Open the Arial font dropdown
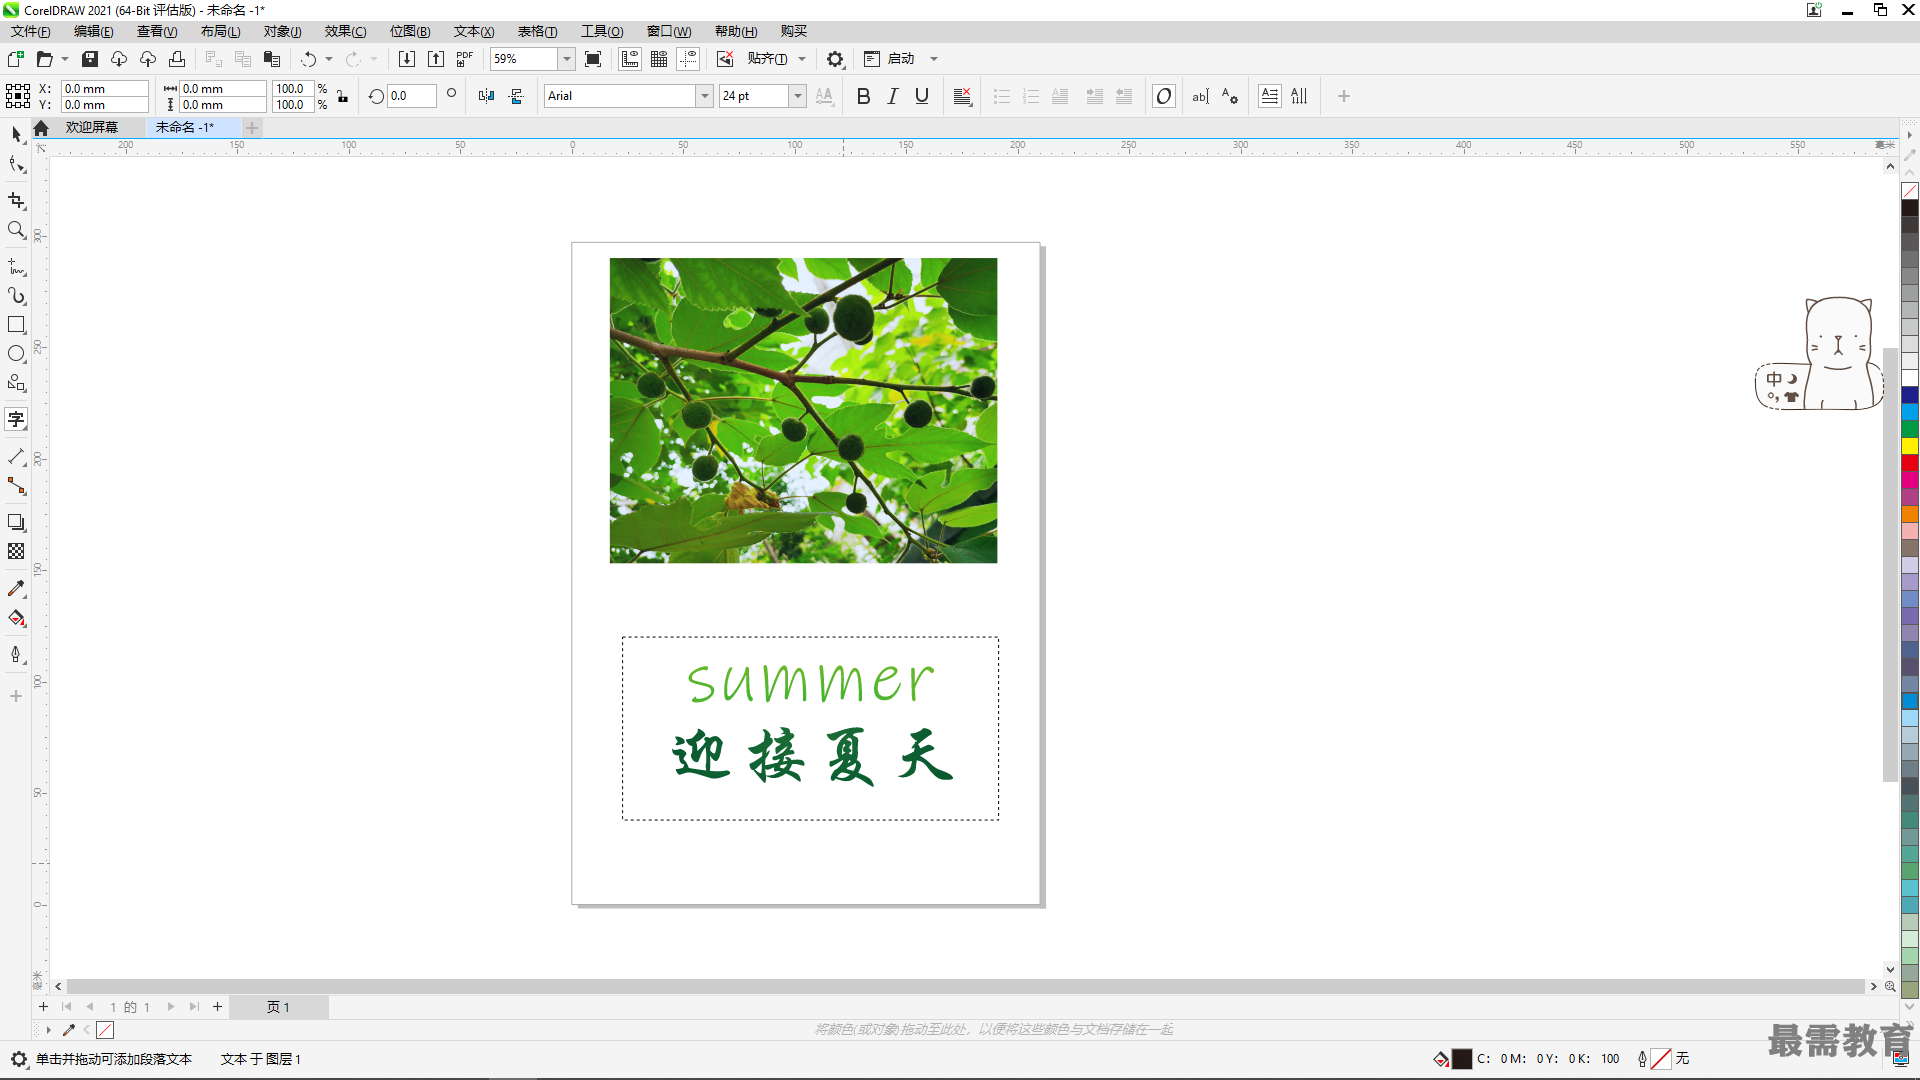 point(704,96)
